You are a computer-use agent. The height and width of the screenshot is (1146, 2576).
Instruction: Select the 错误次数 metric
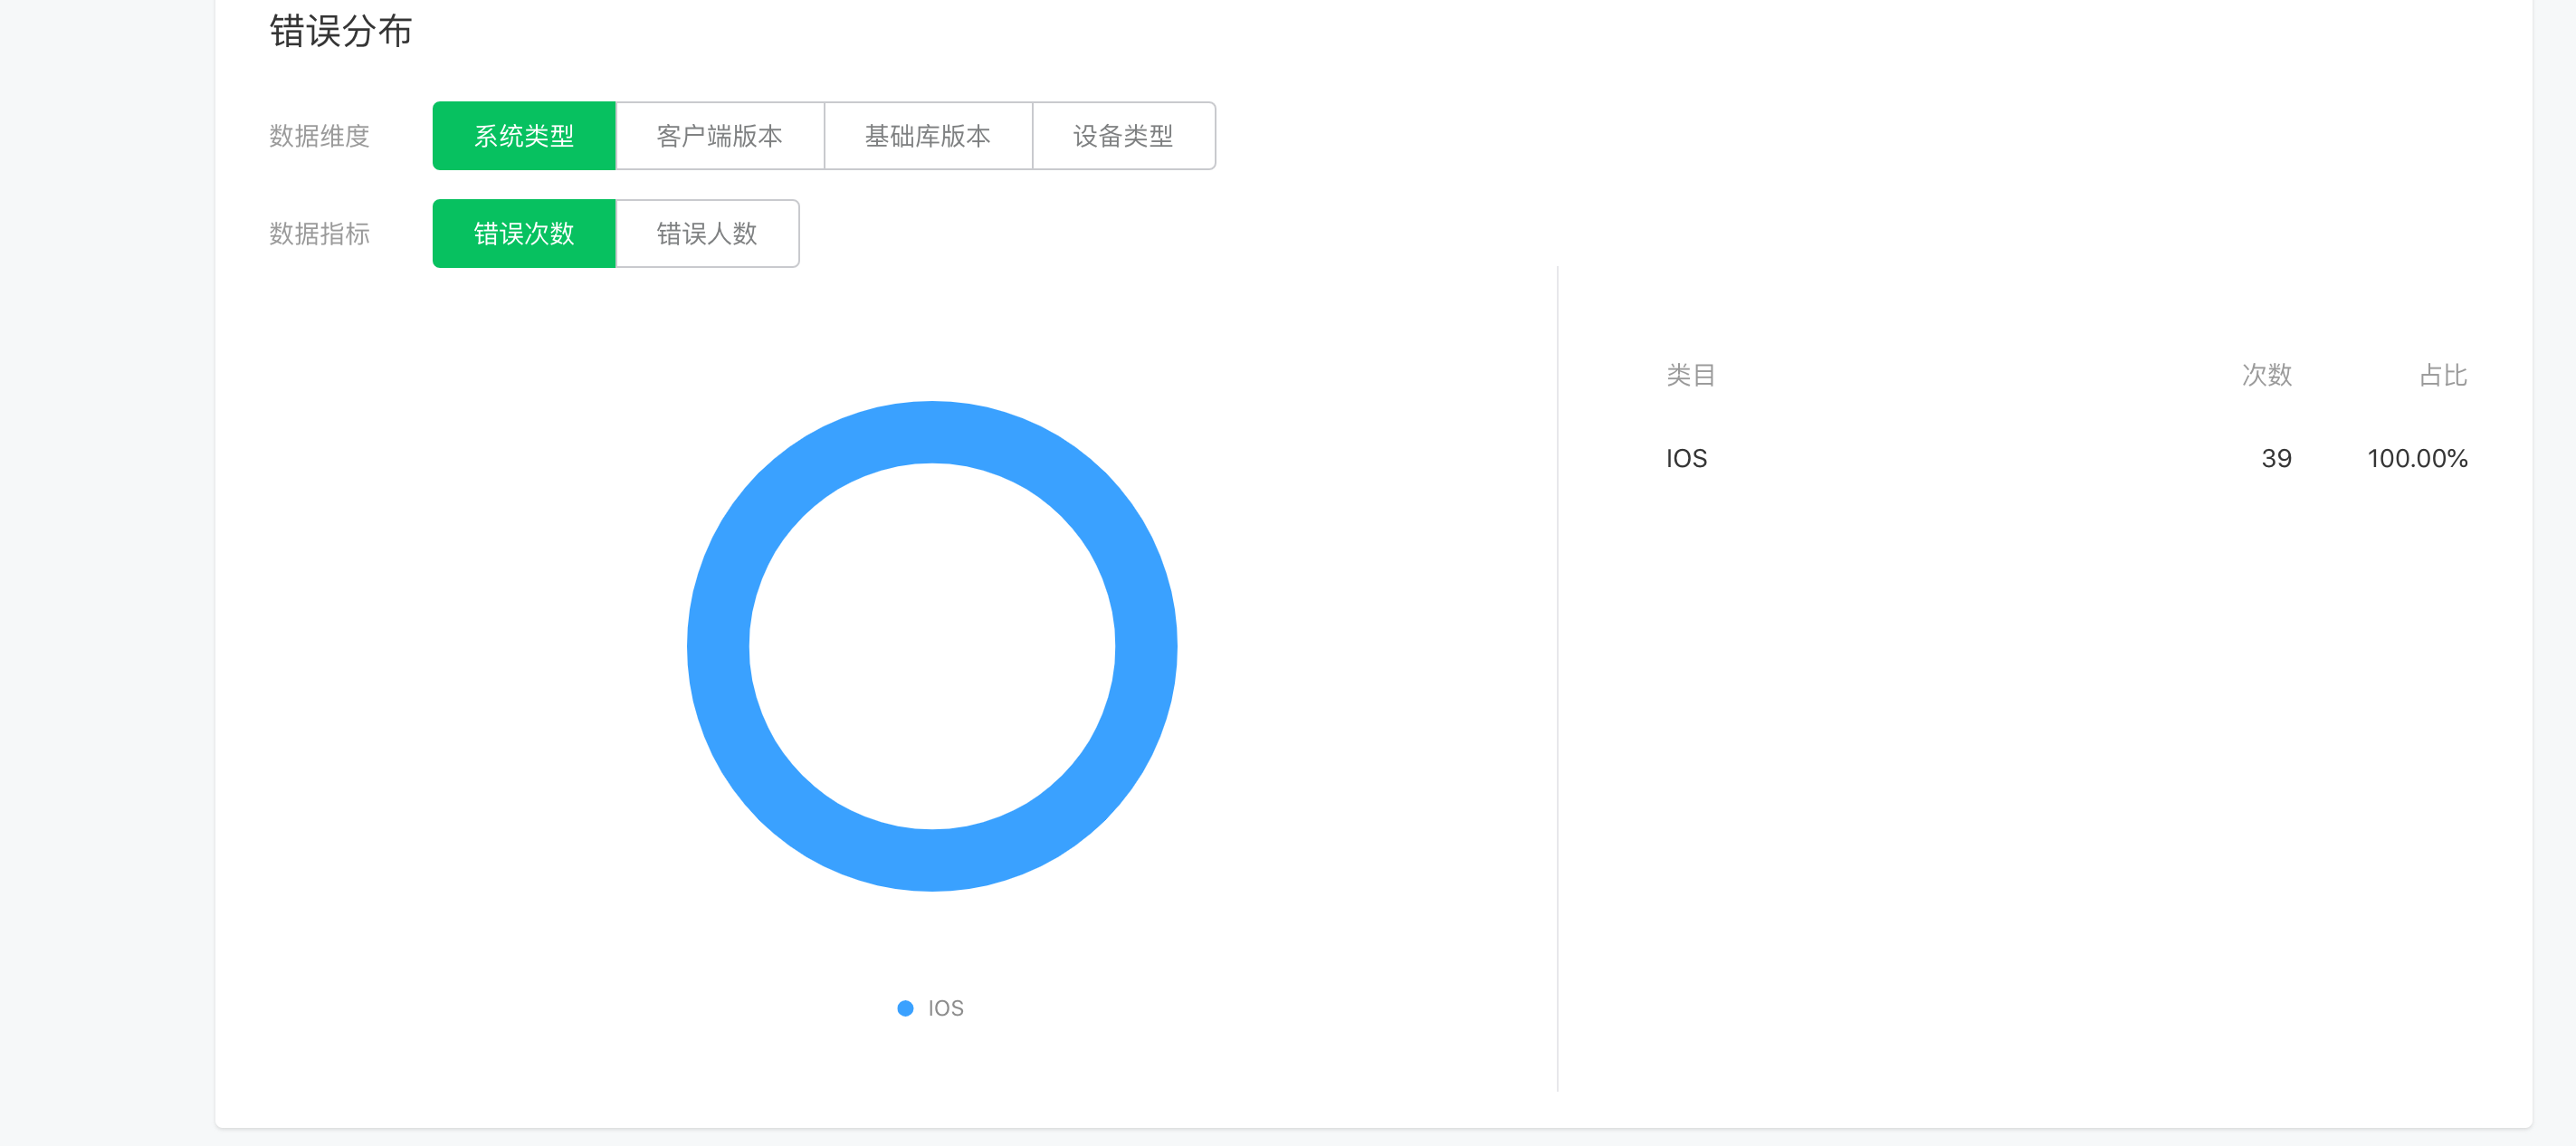coord(523,233)
